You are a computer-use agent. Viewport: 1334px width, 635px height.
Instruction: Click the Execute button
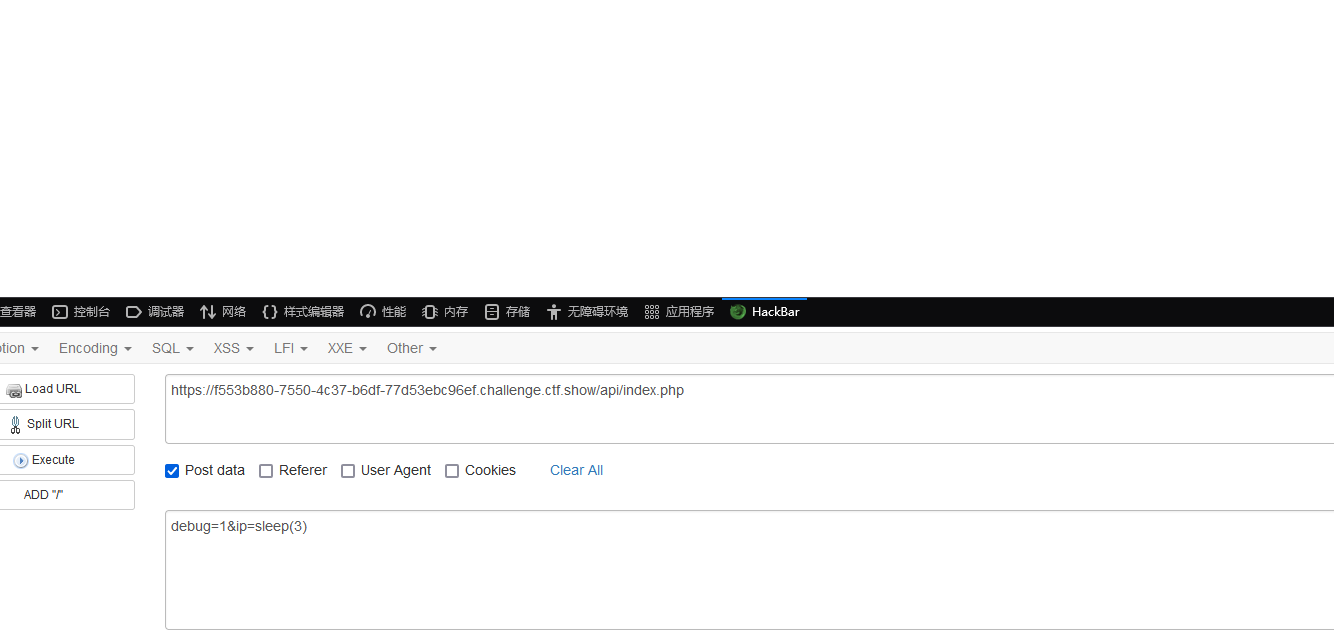(66, 460)
